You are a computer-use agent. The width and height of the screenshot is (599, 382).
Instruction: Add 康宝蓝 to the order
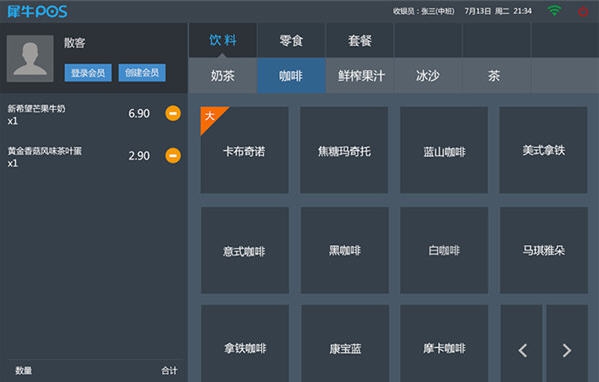pyautogui.click(x=345, y=343)
